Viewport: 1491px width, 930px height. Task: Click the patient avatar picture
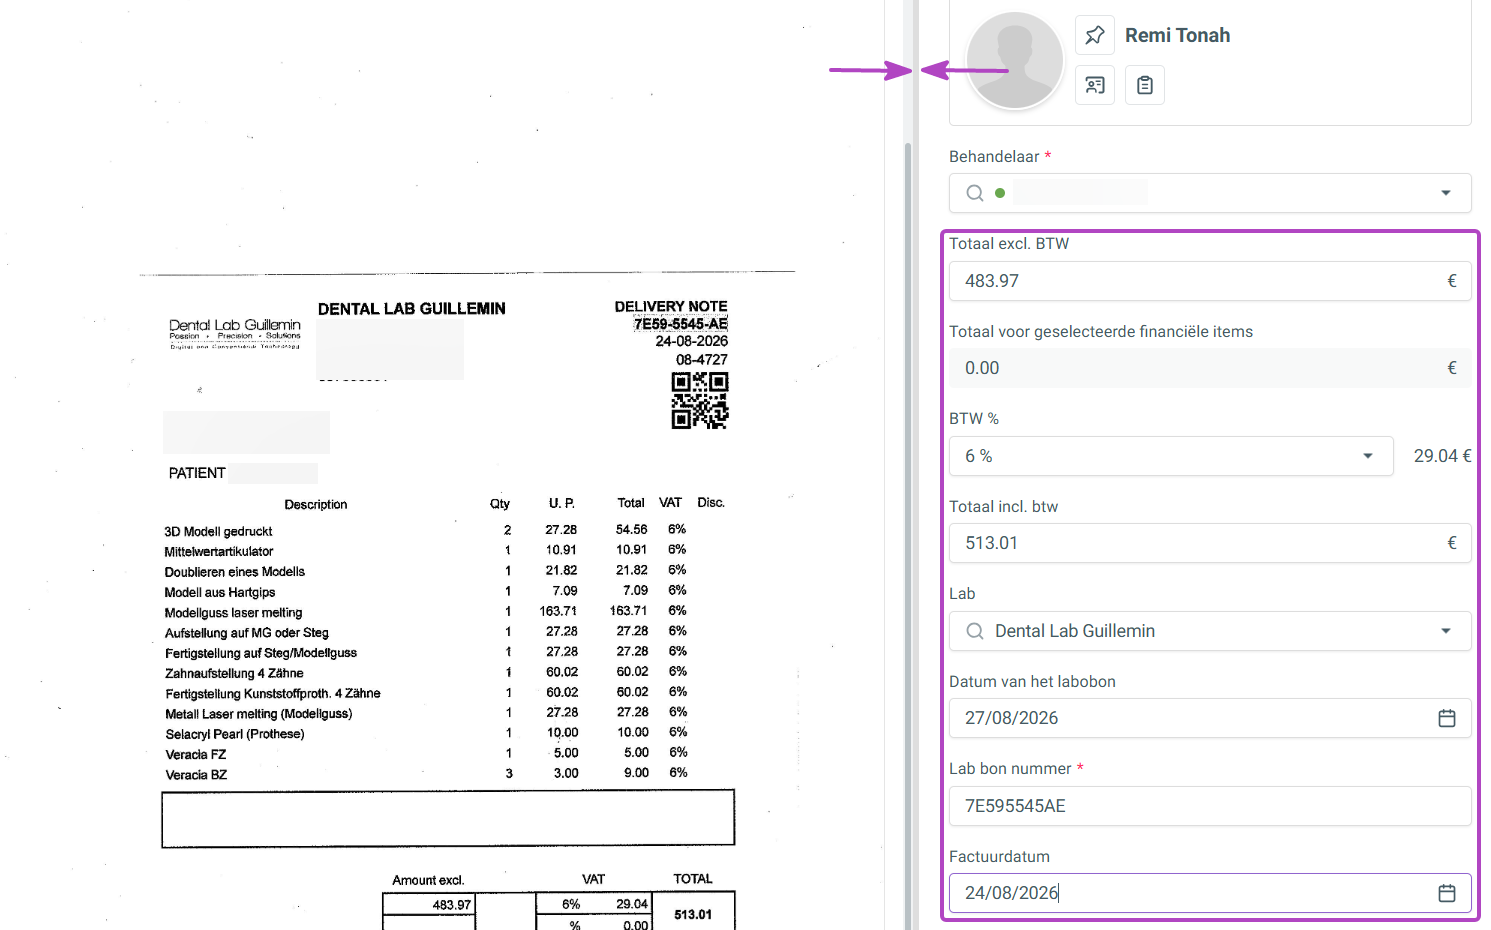[x=1014, y=60]
